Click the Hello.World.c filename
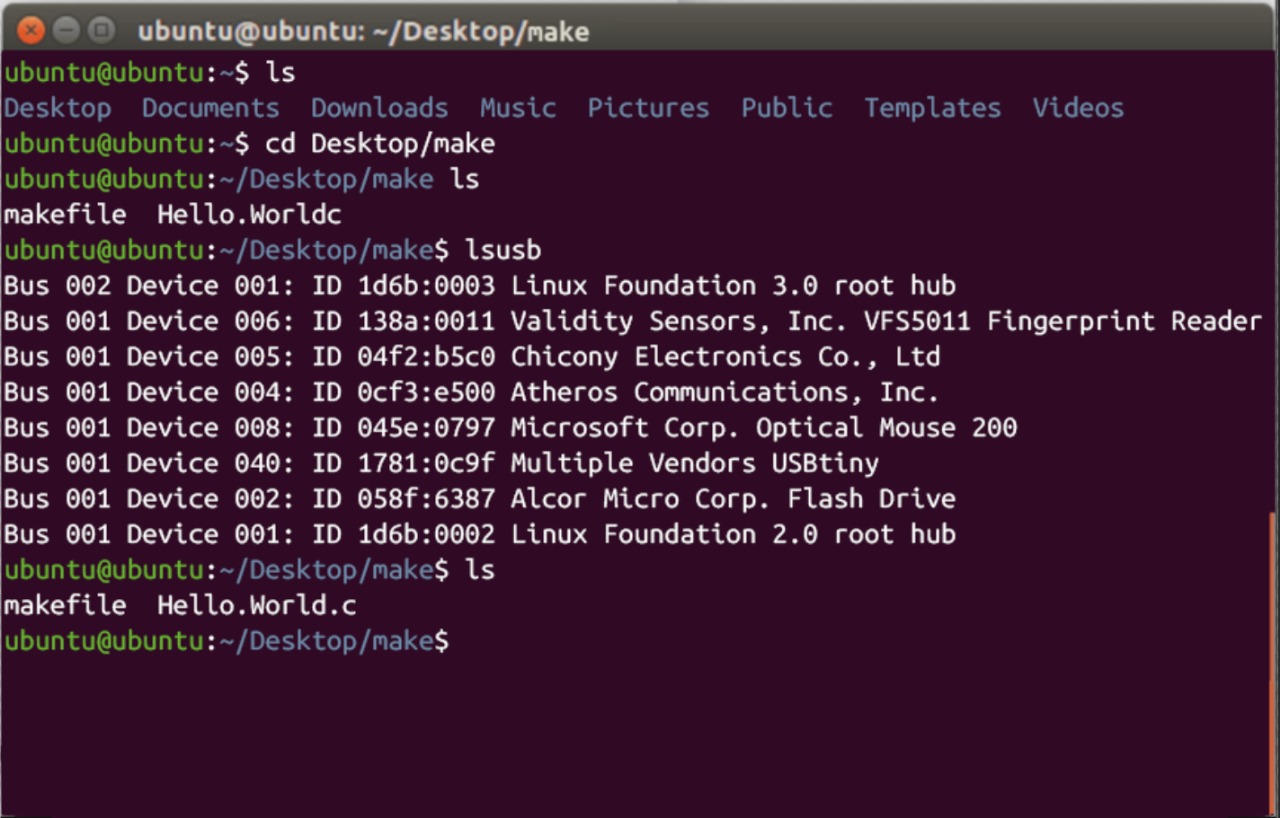1280x818 pixels. [x=256, y=605]
